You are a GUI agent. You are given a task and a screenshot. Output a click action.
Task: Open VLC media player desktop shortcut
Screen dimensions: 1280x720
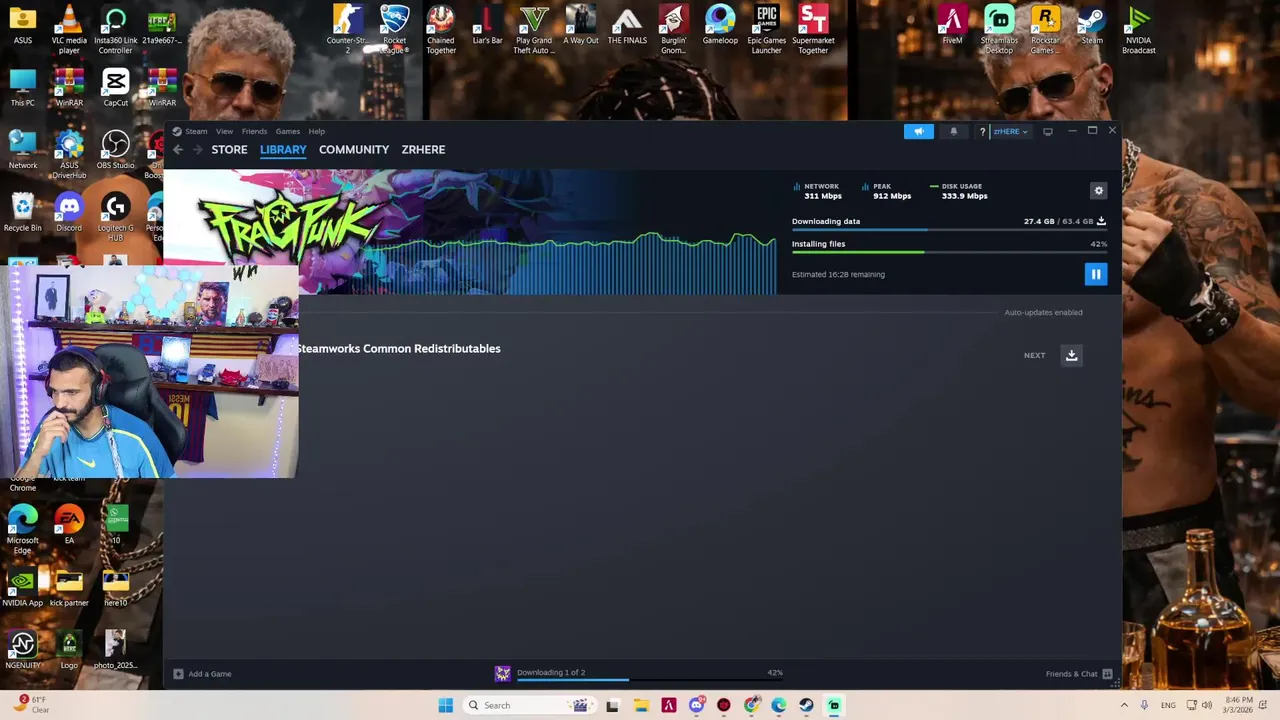coord(69,30)
